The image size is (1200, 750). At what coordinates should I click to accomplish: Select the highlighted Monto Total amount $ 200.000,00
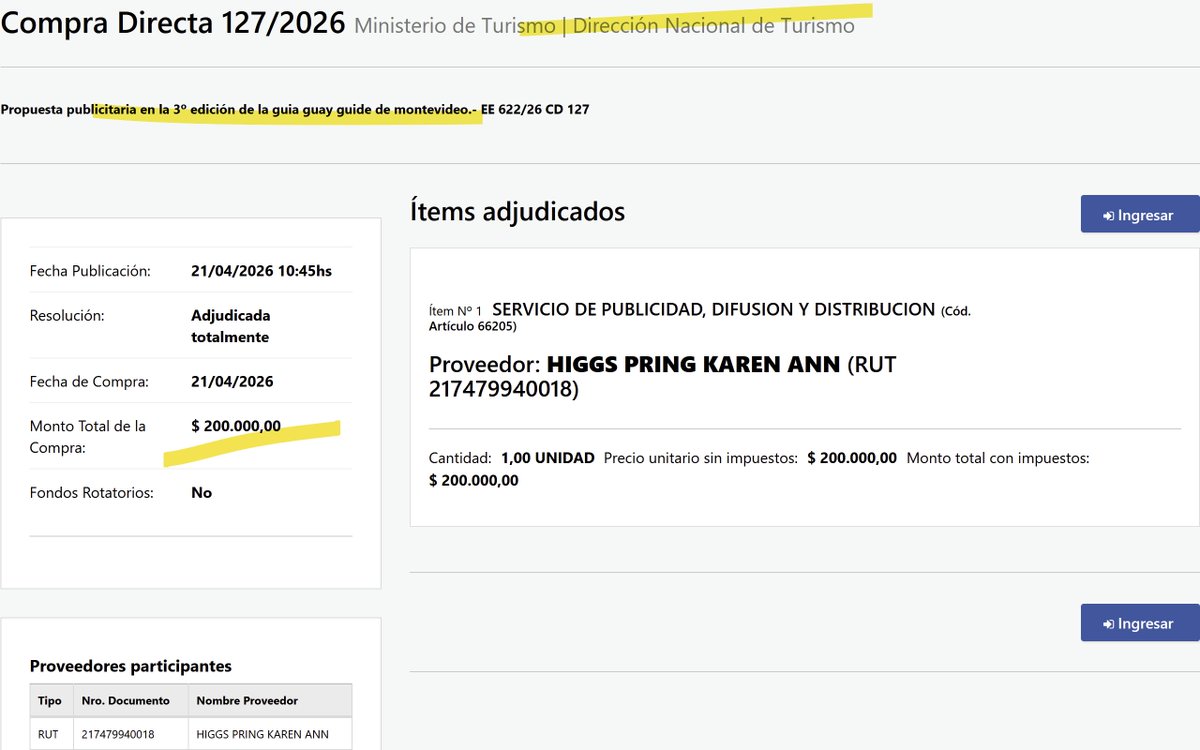pyautogui.click(x=235, y=425)
